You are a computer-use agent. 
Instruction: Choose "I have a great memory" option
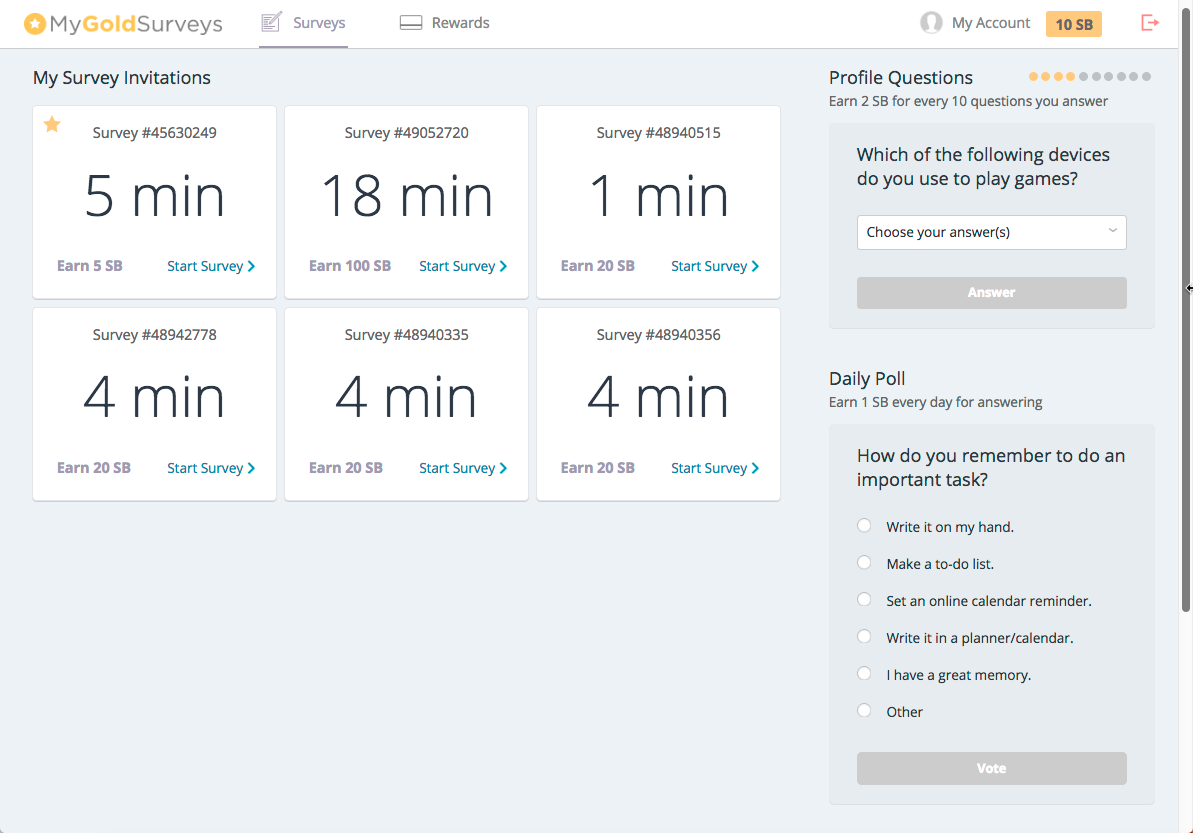click(864, 674)
